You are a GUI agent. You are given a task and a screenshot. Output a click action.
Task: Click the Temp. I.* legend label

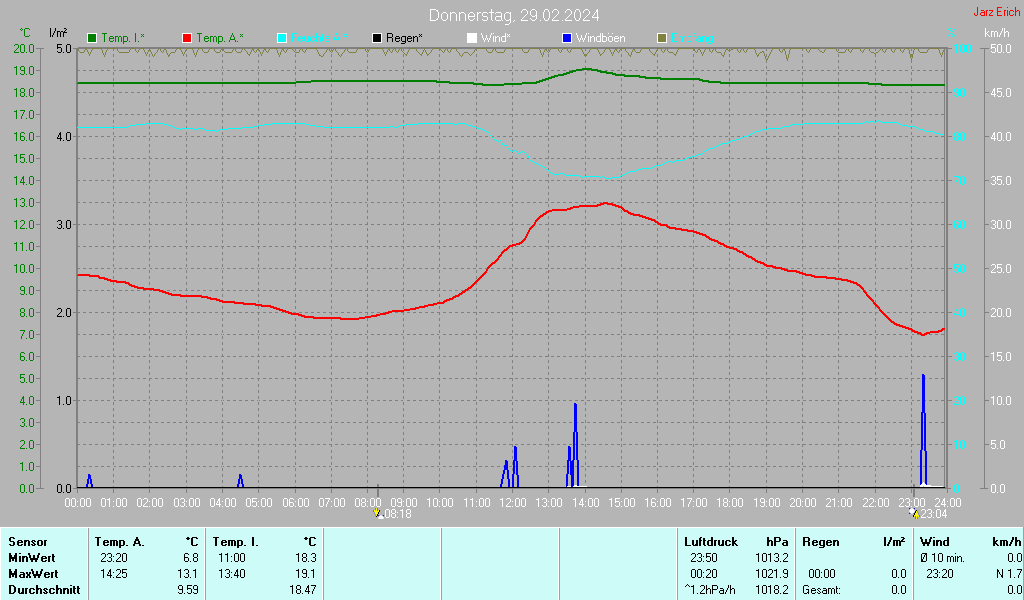pos(123,38)
